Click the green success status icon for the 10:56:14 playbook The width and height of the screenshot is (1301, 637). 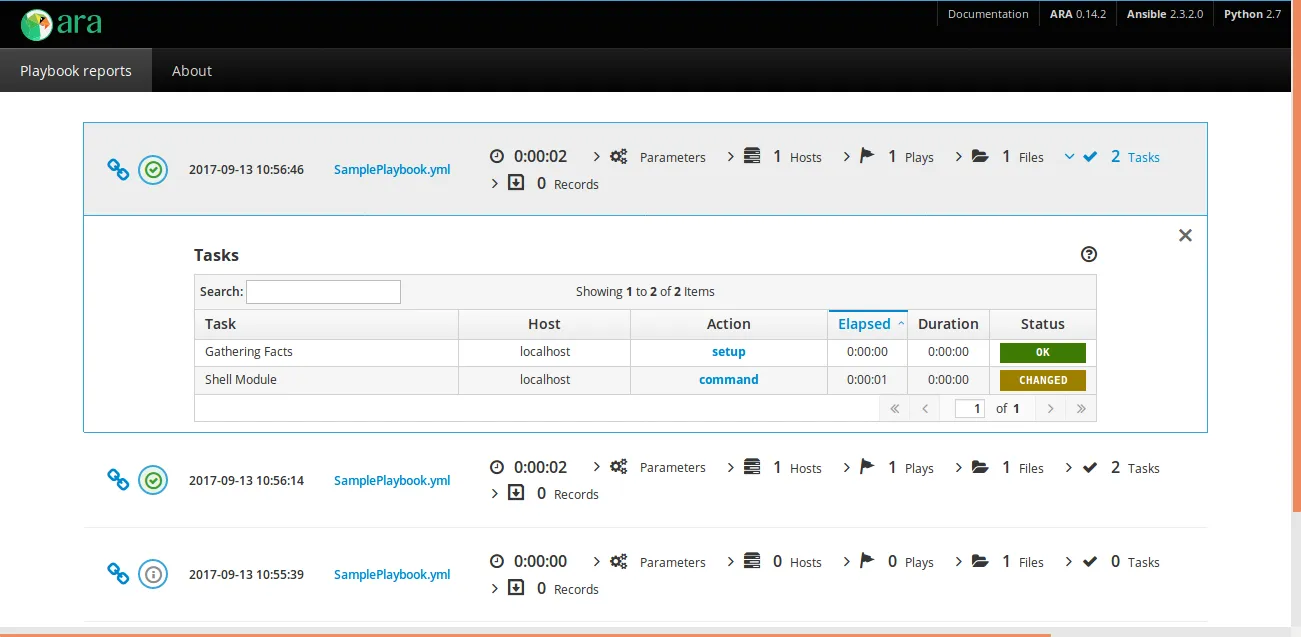153,481
